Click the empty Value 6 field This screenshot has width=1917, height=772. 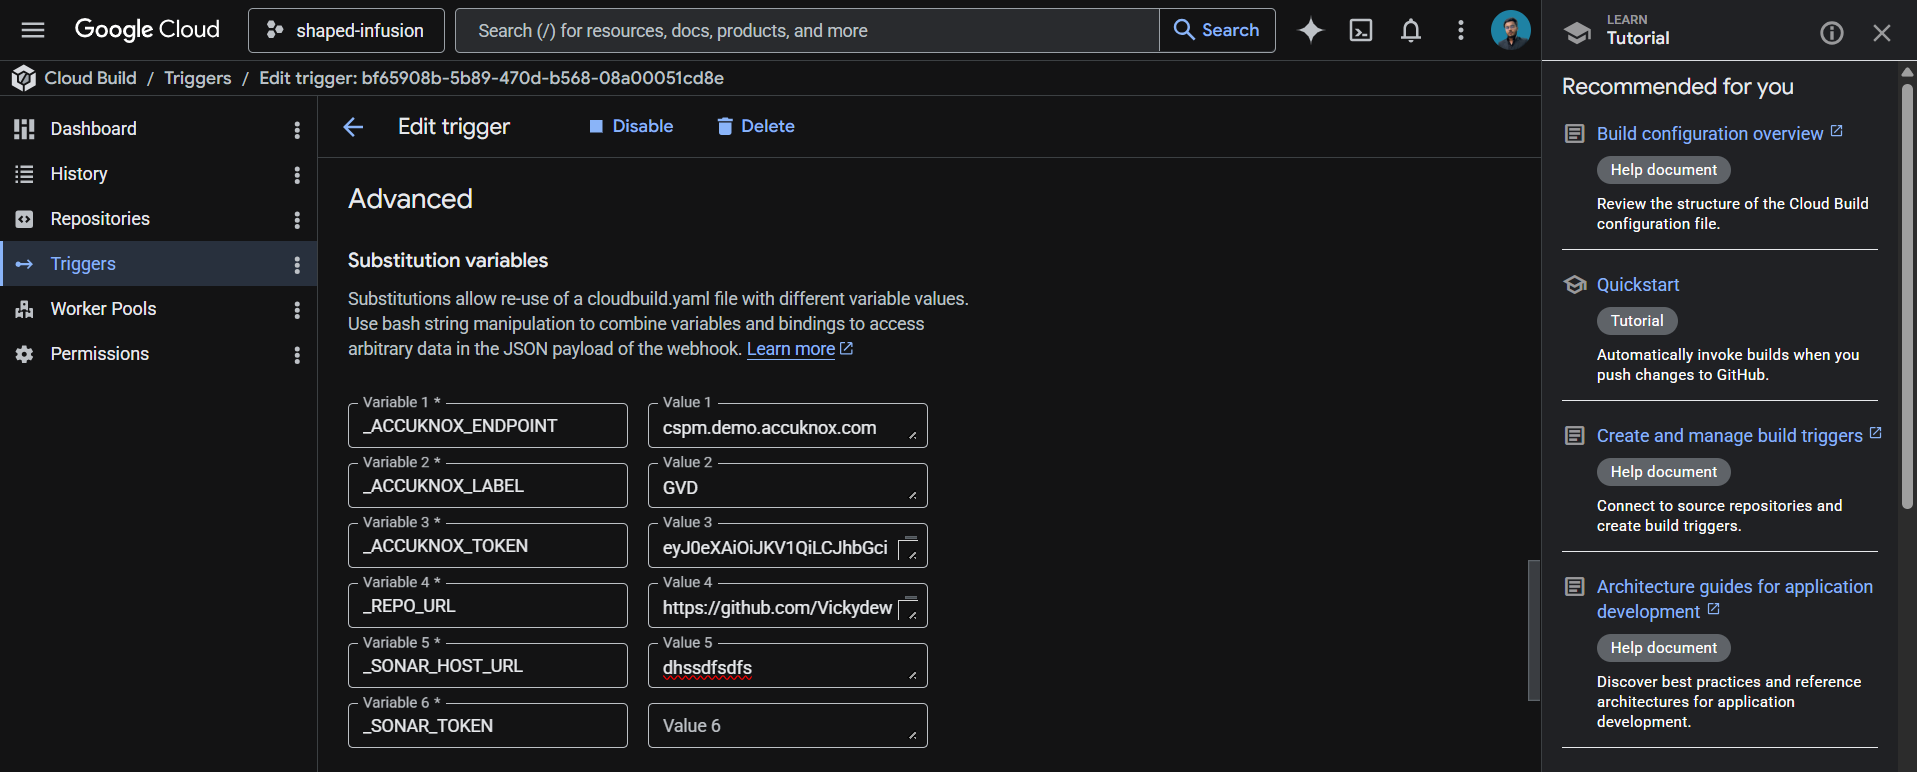coord(788,726)
